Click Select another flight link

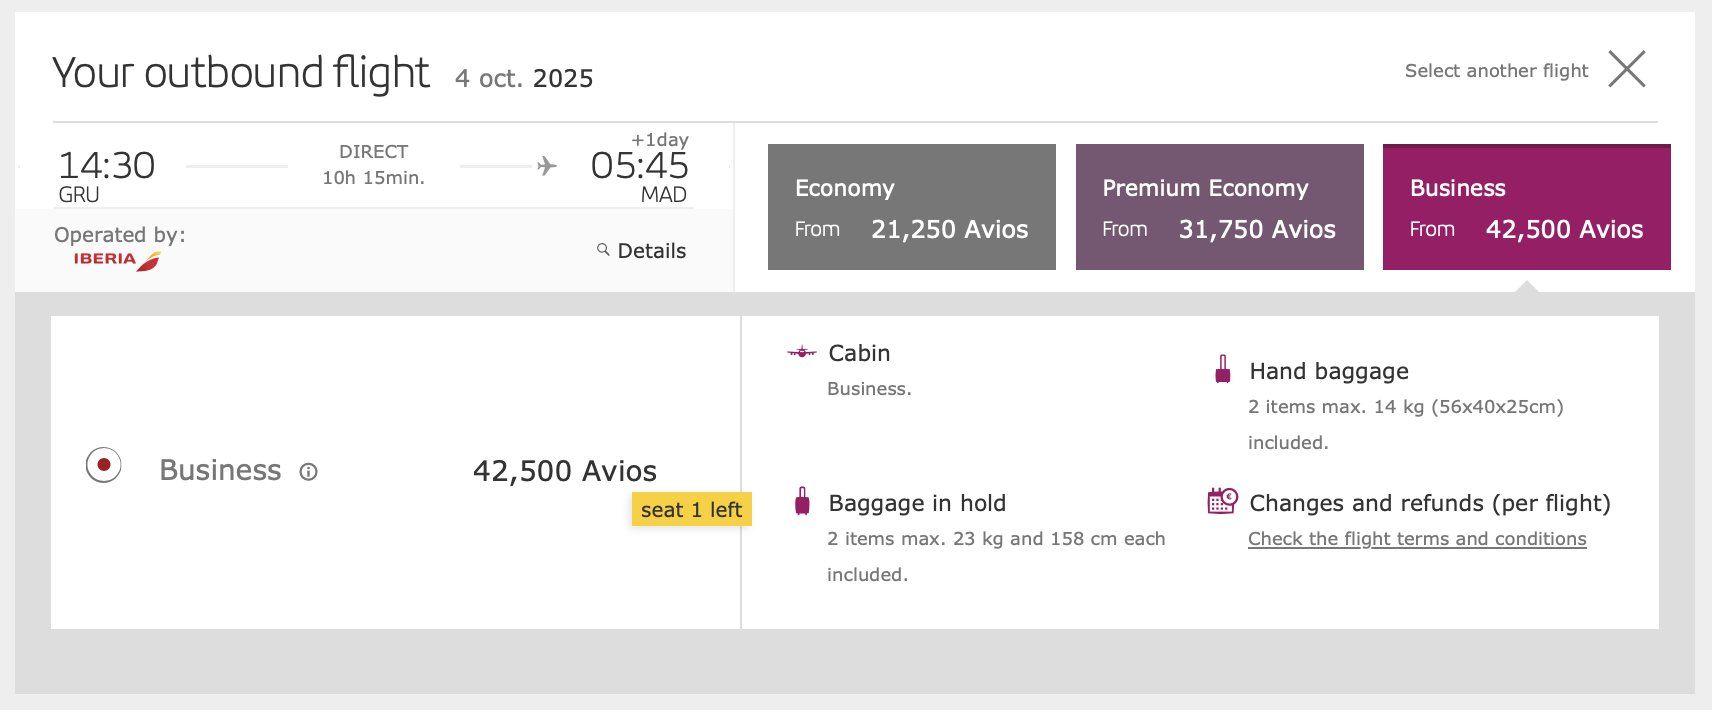pyautogui.click(x=1496, y=71)
